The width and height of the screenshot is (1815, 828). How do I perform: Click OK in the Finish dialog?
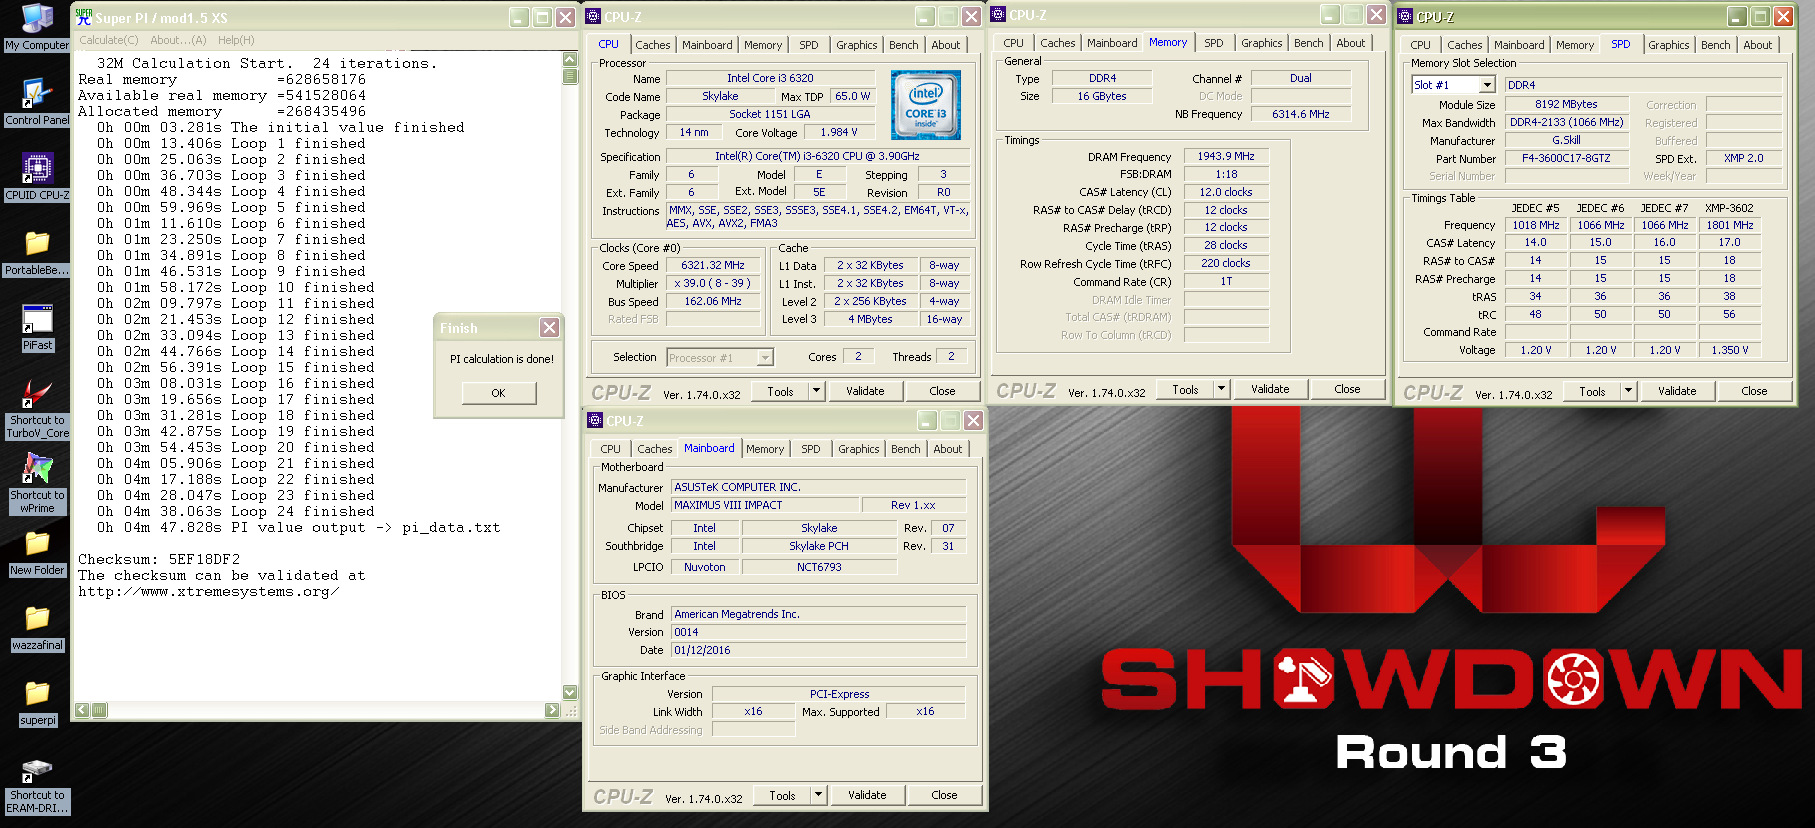tap(498, 393)
